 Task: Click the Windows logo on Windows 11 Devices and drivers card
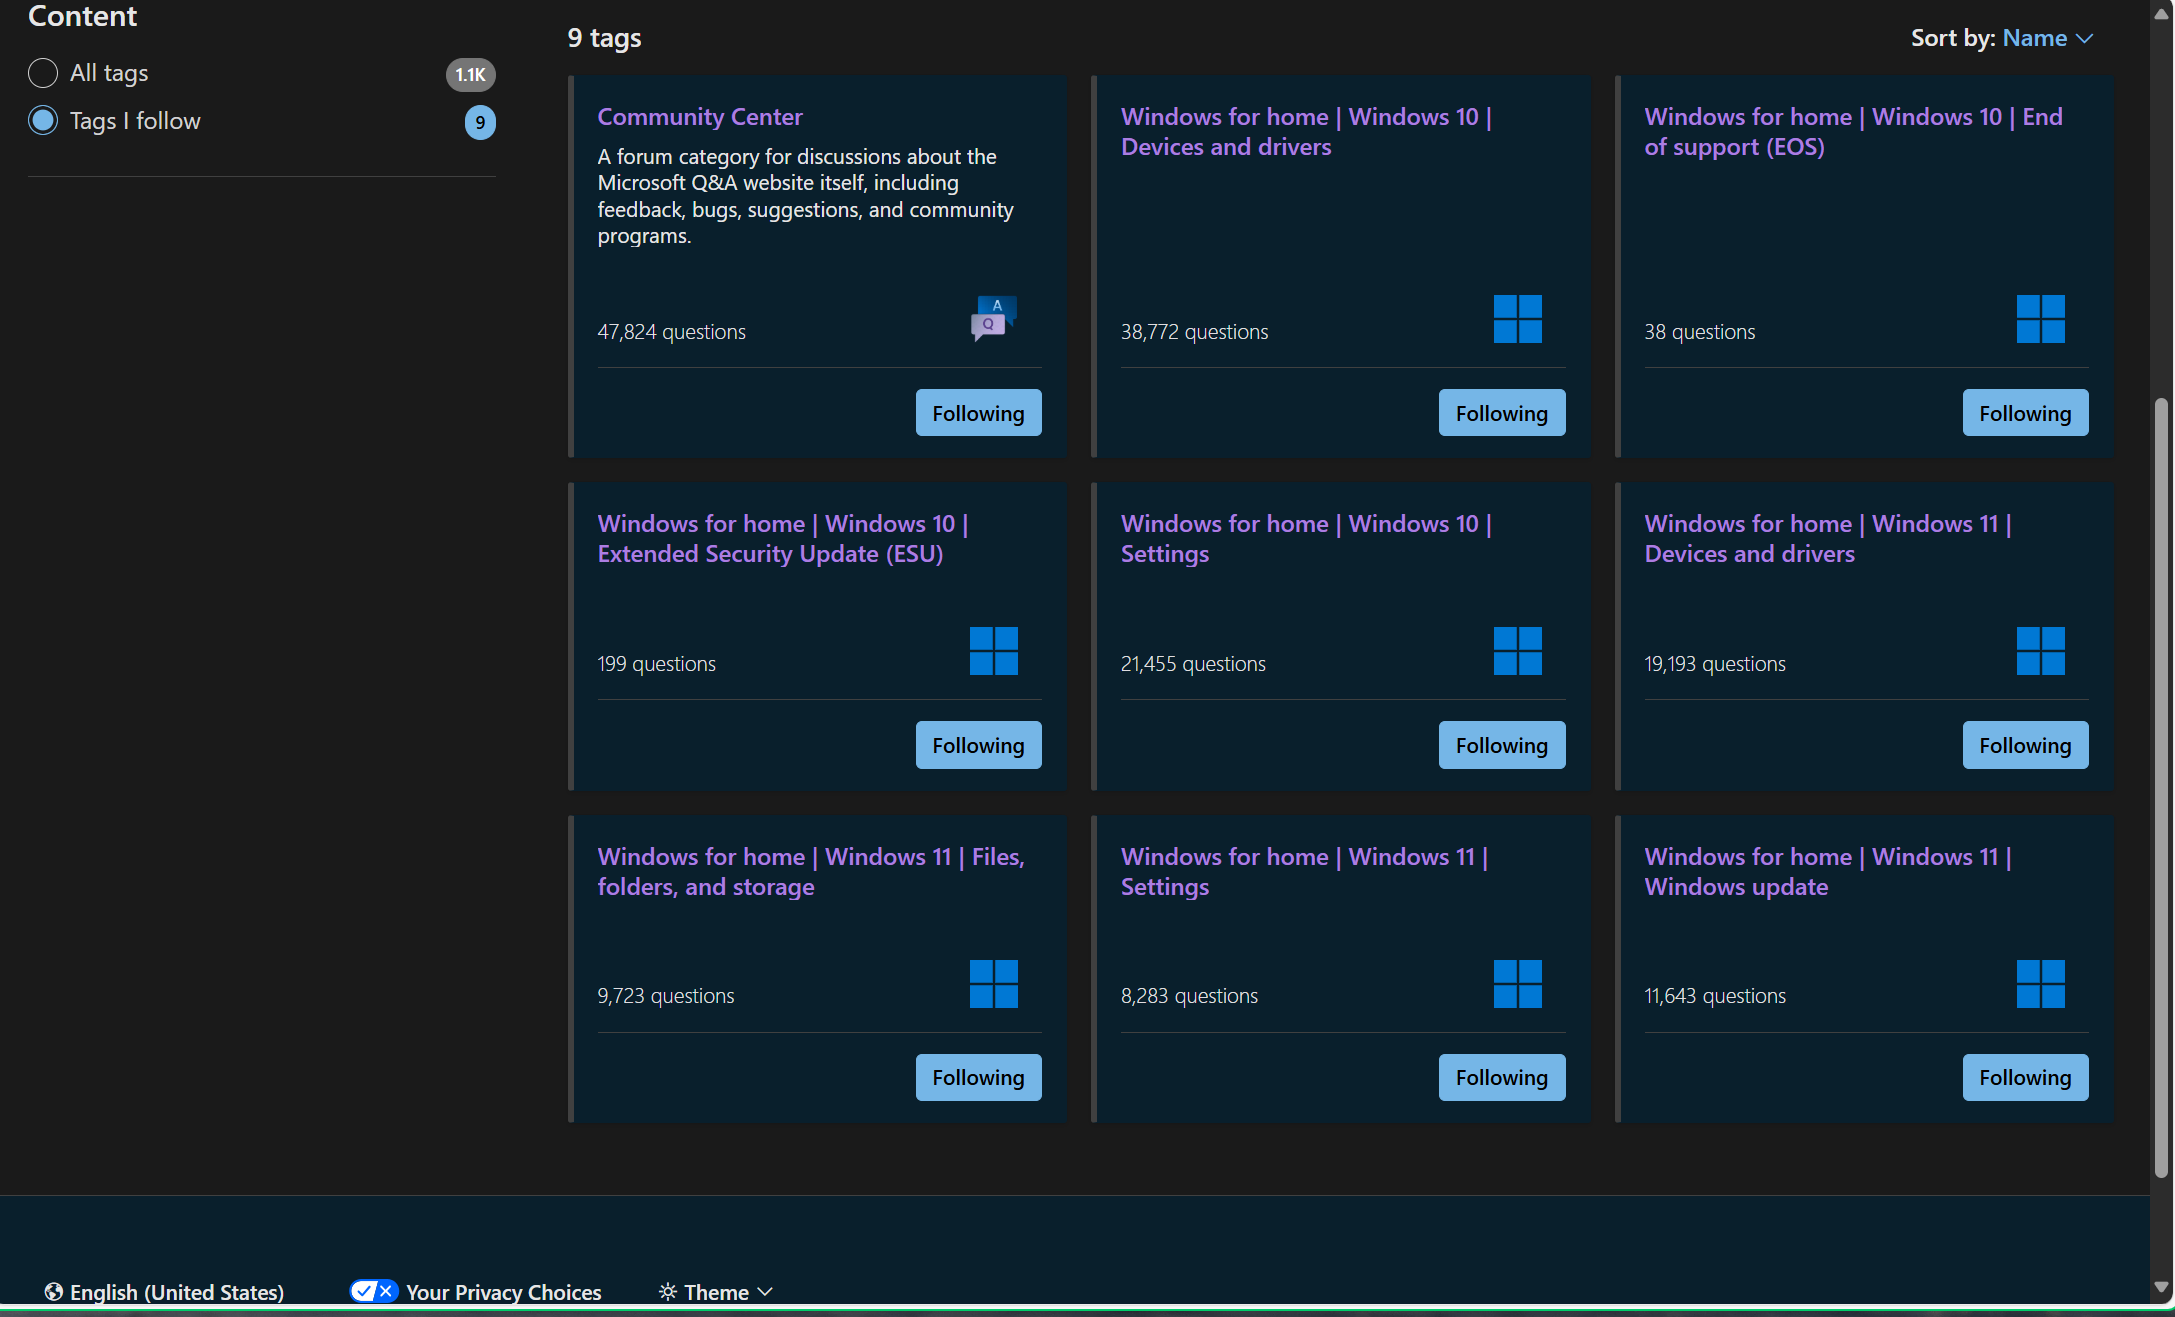[x=2040, y=651]
